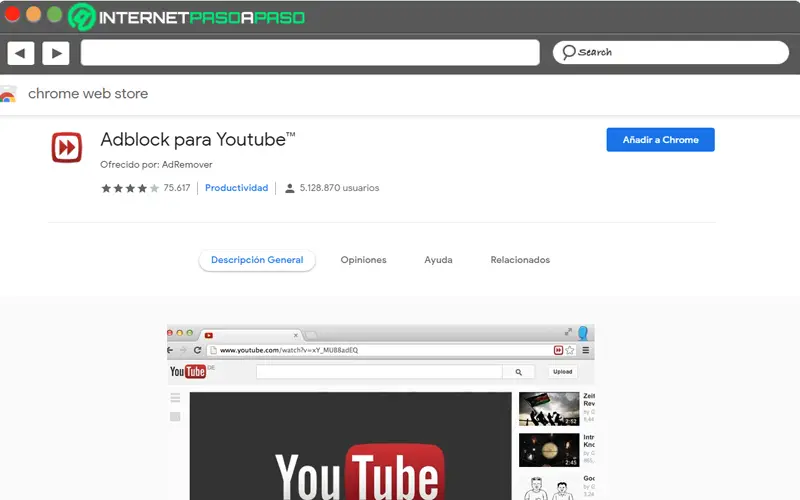Image resolution: width=800 pixels, height=500 pixels.
Task: Click the orange macOS minimize button
Action: [34, 14]
